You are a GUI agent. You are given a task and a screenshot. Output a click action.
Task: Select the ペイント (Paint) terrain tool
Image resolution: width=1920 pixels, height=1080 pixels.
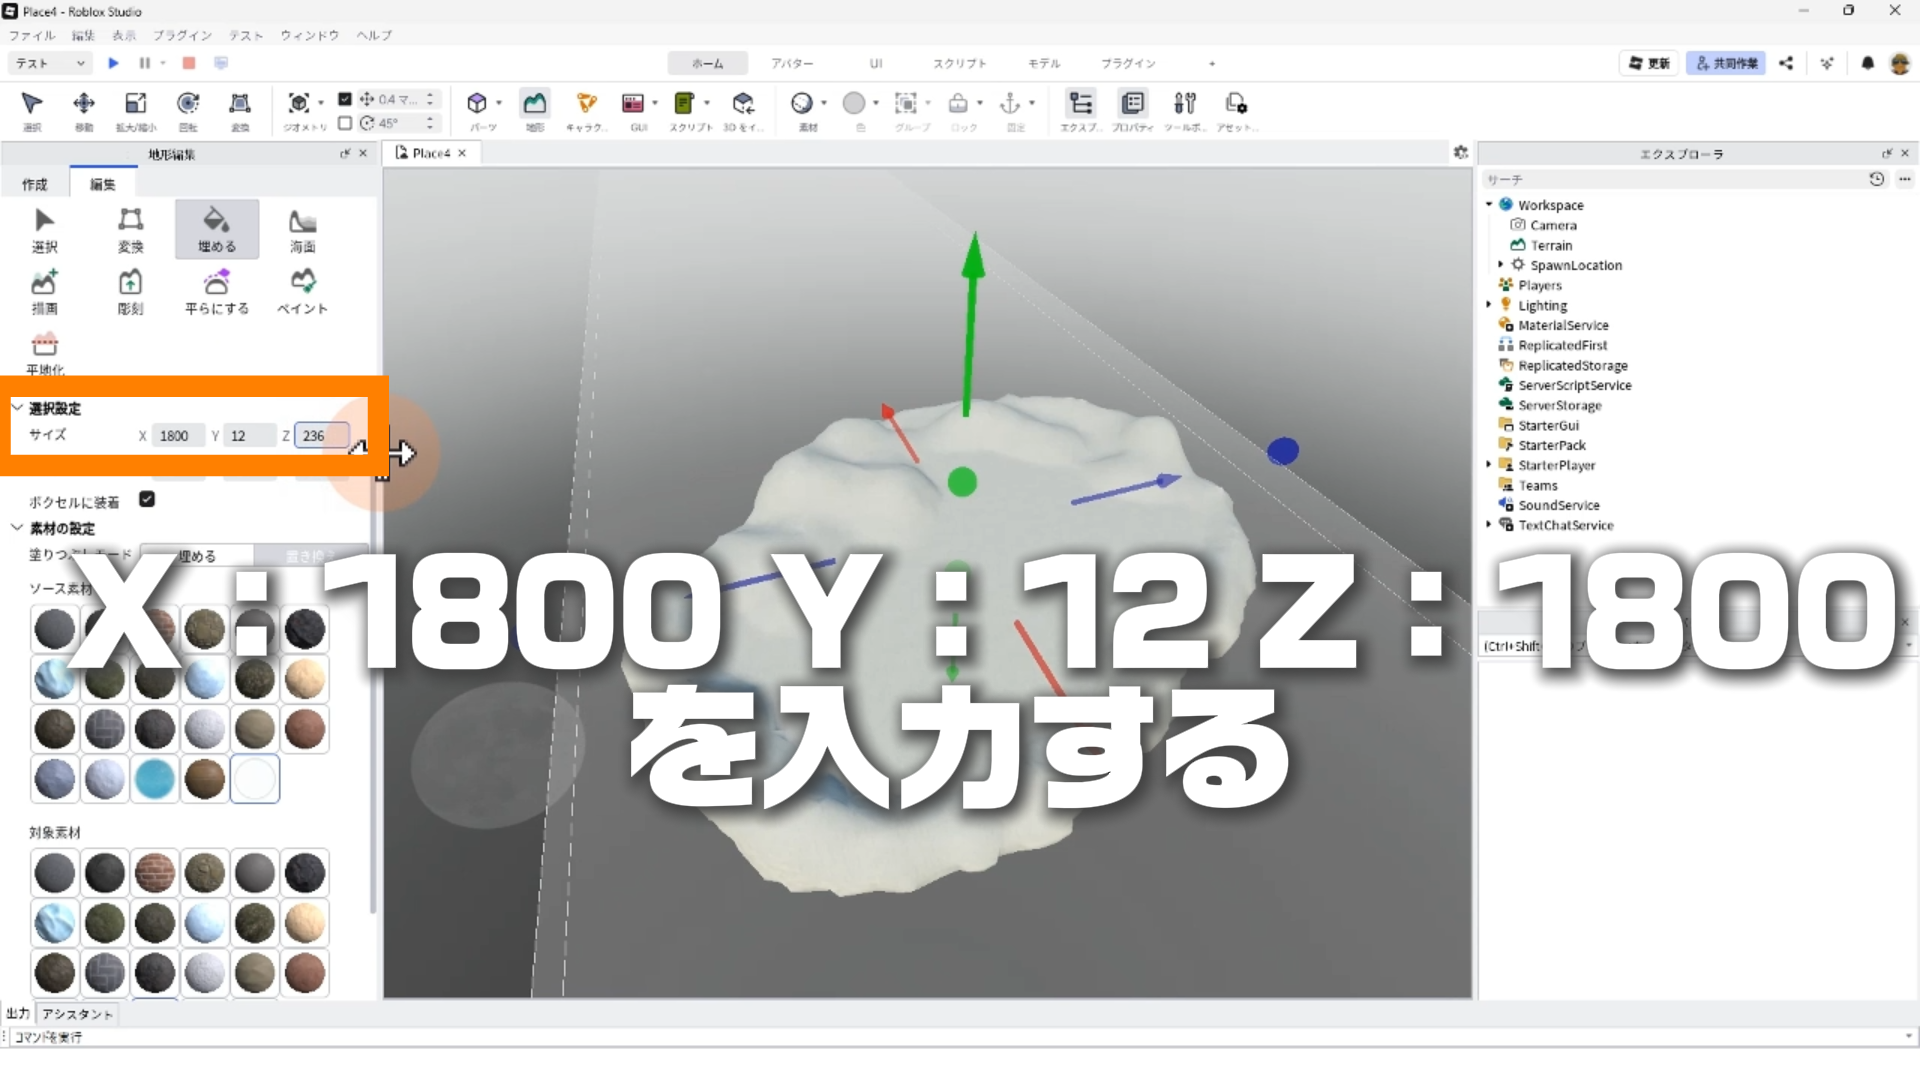(x=302, y=291)
